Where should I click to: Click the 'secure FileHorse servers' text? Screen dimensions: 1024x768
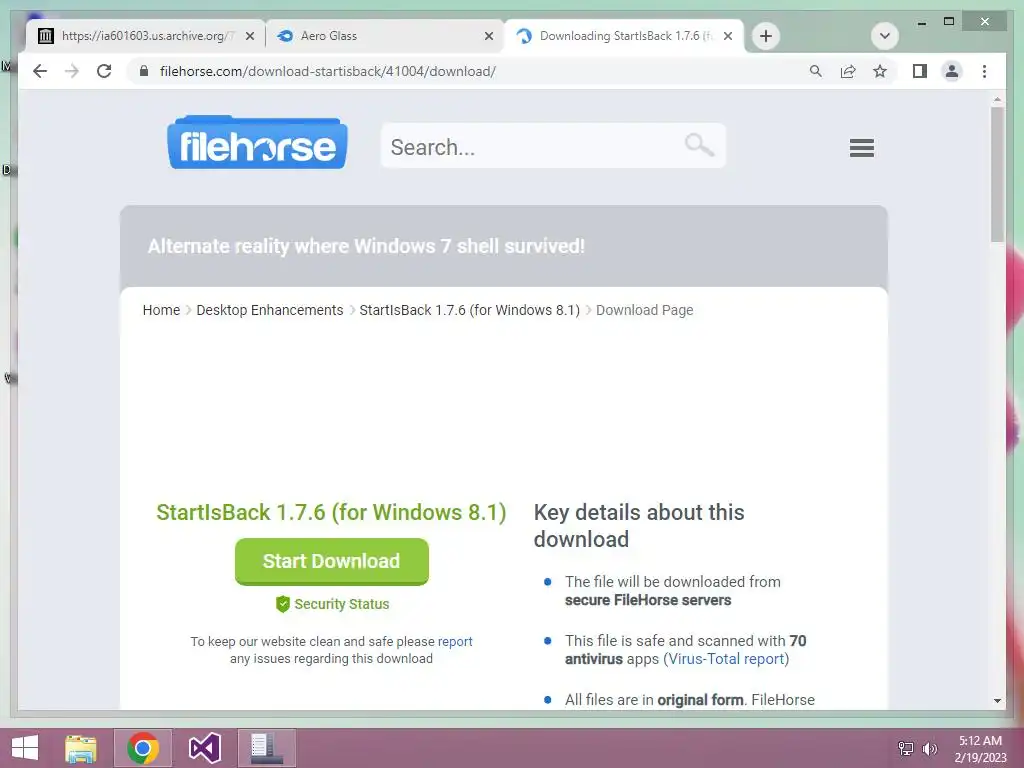click(648, 600)
